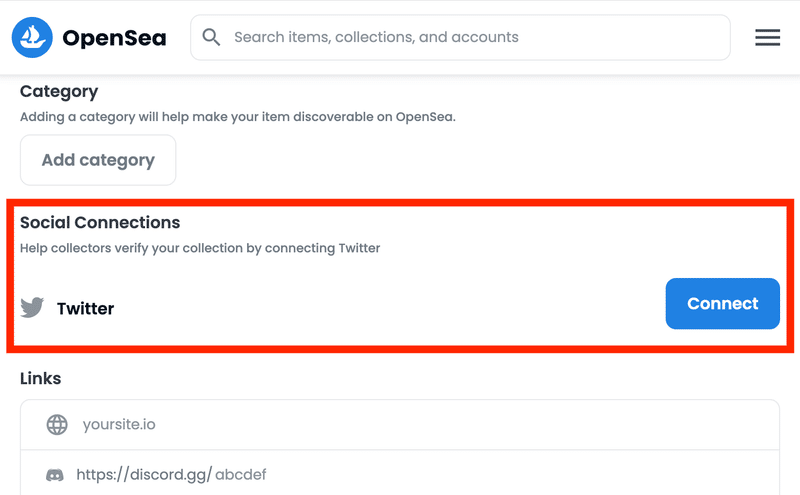
Task: Click the Social Connections heading
Action: (x=100, y=222)
